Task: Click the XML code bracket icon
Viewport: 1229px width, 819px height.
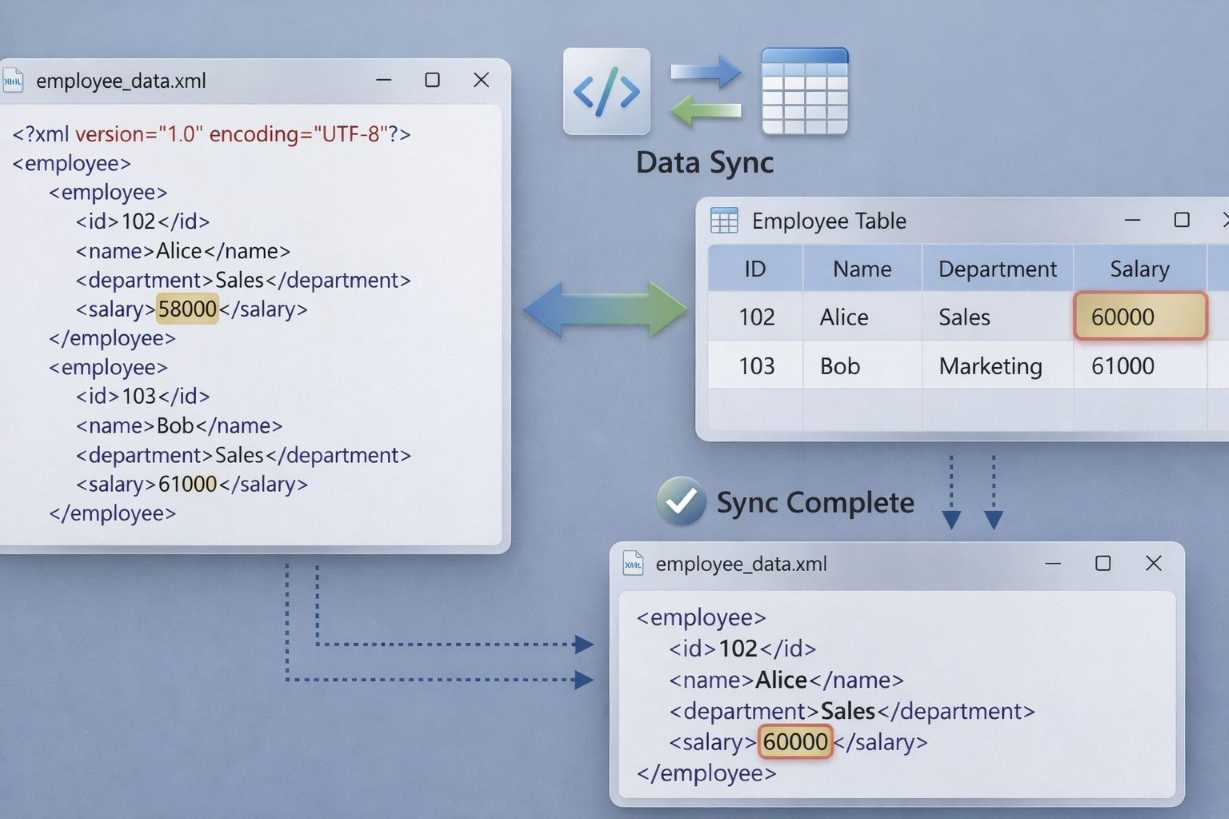Action: point(607,91)
